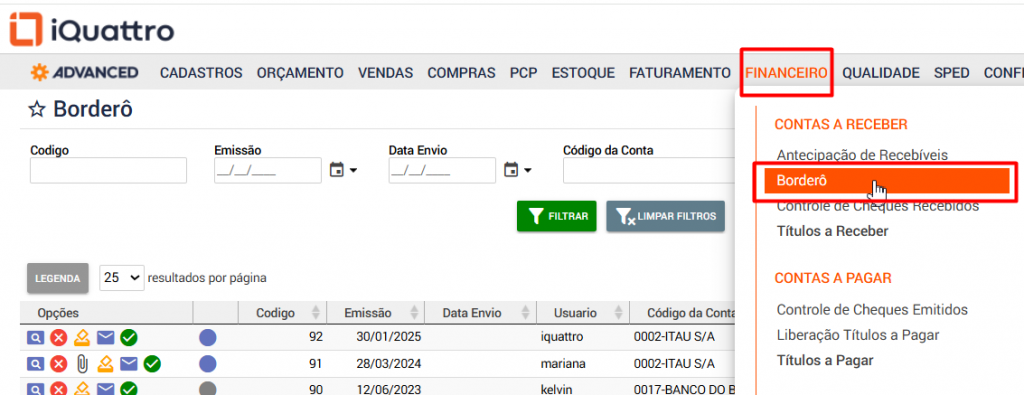Click the magnifier view icon in row 90

(x=35, y=389)
